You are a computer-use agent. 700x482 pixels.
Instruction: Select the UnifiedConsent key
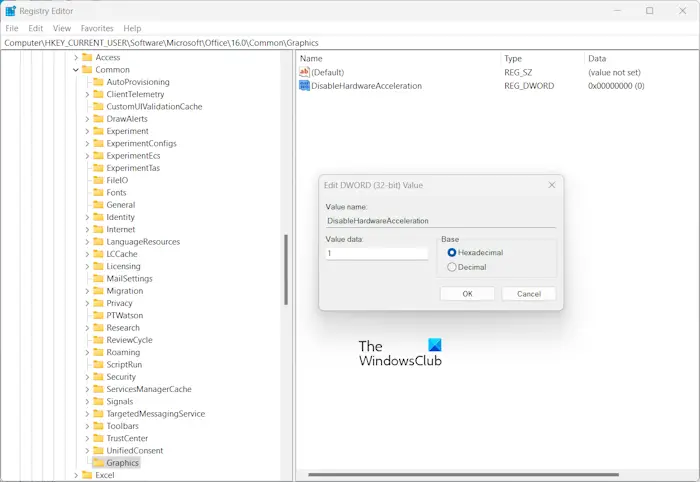134,450
